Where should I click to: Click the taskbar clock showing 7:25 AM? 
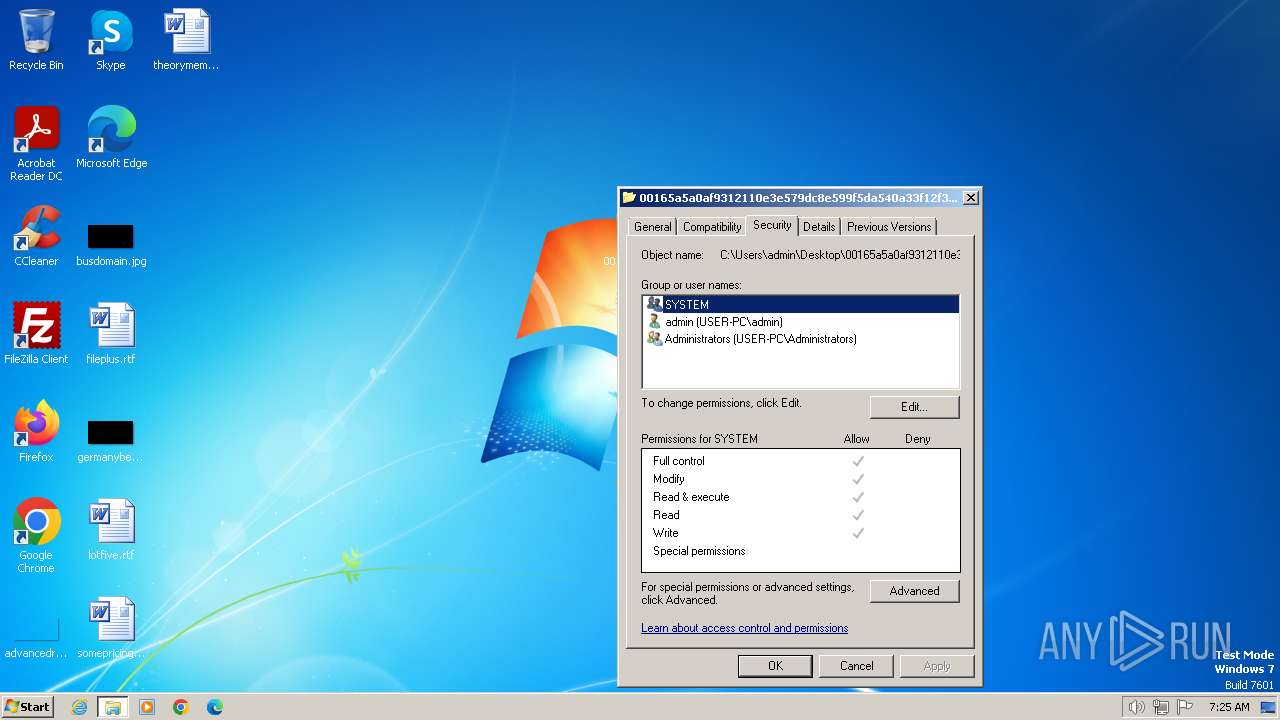click(x=1229, y=707)
